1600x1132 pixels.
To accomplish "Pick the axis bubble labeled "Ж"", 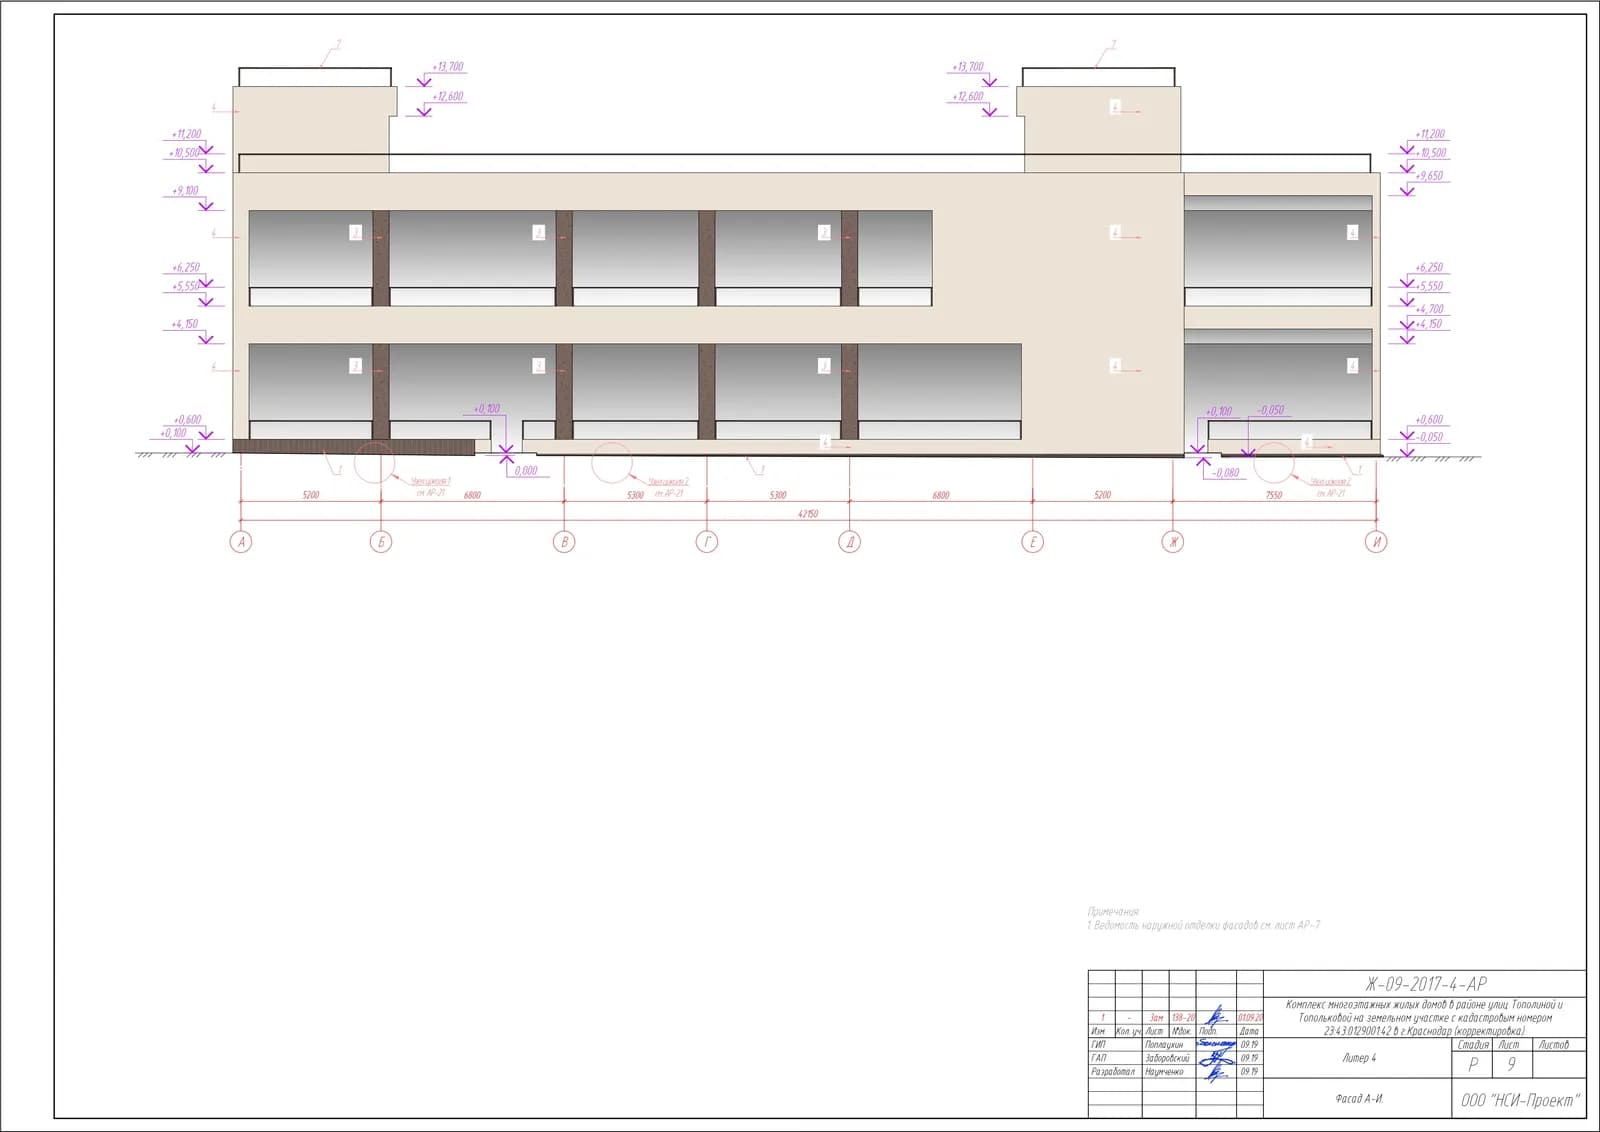I will point(1173,542).
